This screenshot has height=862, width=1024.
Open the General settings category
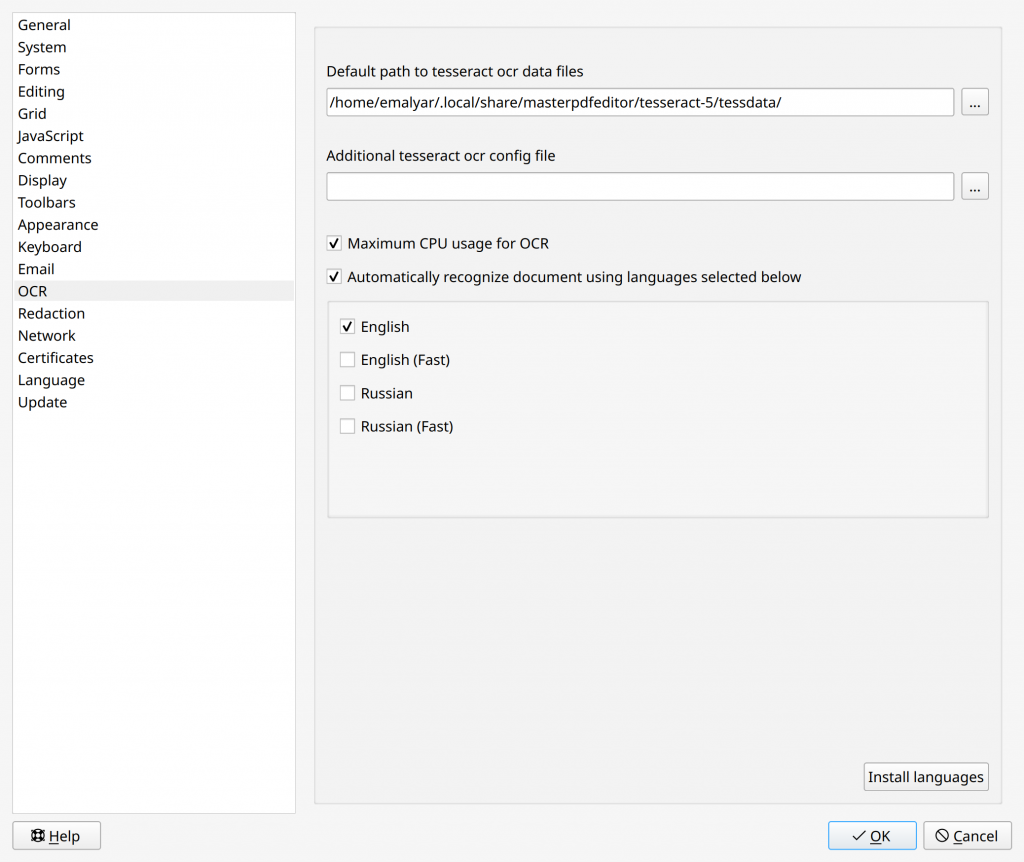[x=44, y=25]
